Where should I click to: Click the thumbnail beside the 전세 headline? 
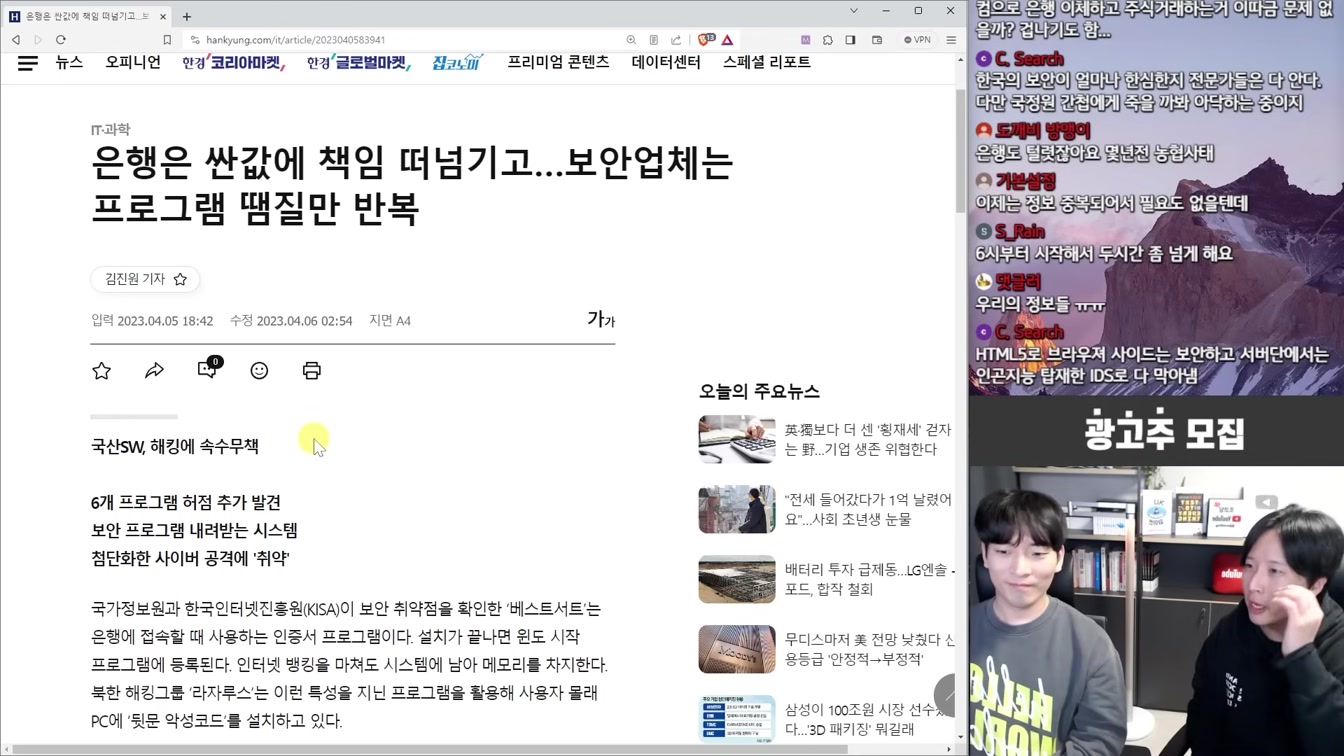[x=737, y=509]
